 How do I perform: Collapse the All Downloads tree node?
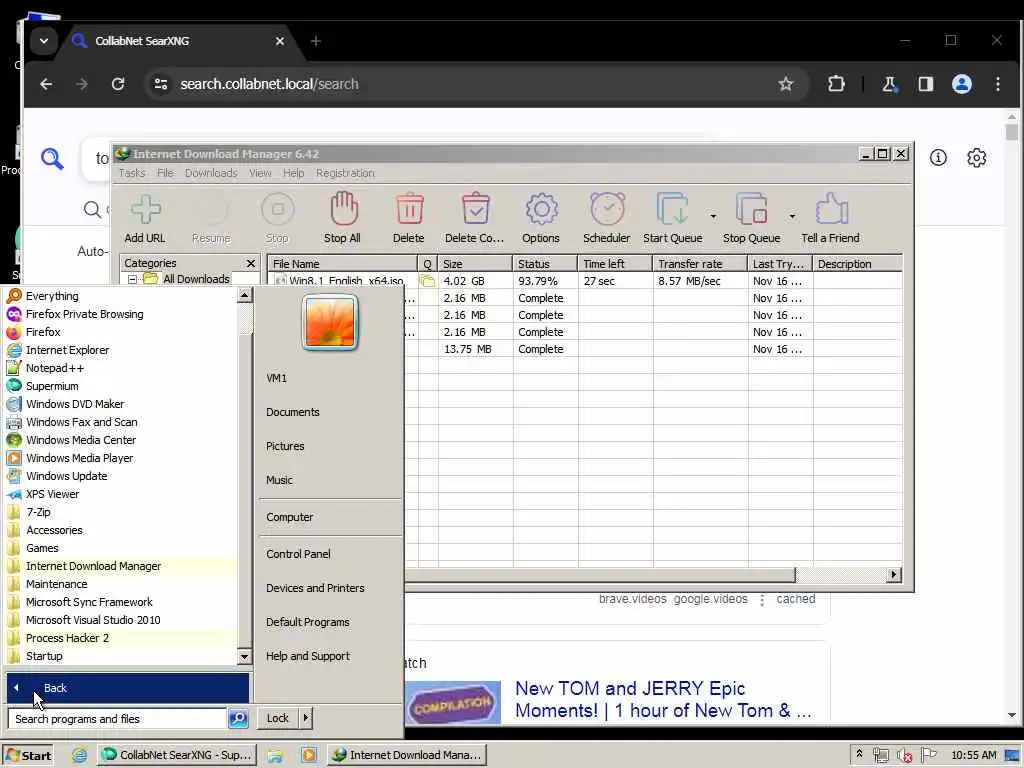point(132,280)
